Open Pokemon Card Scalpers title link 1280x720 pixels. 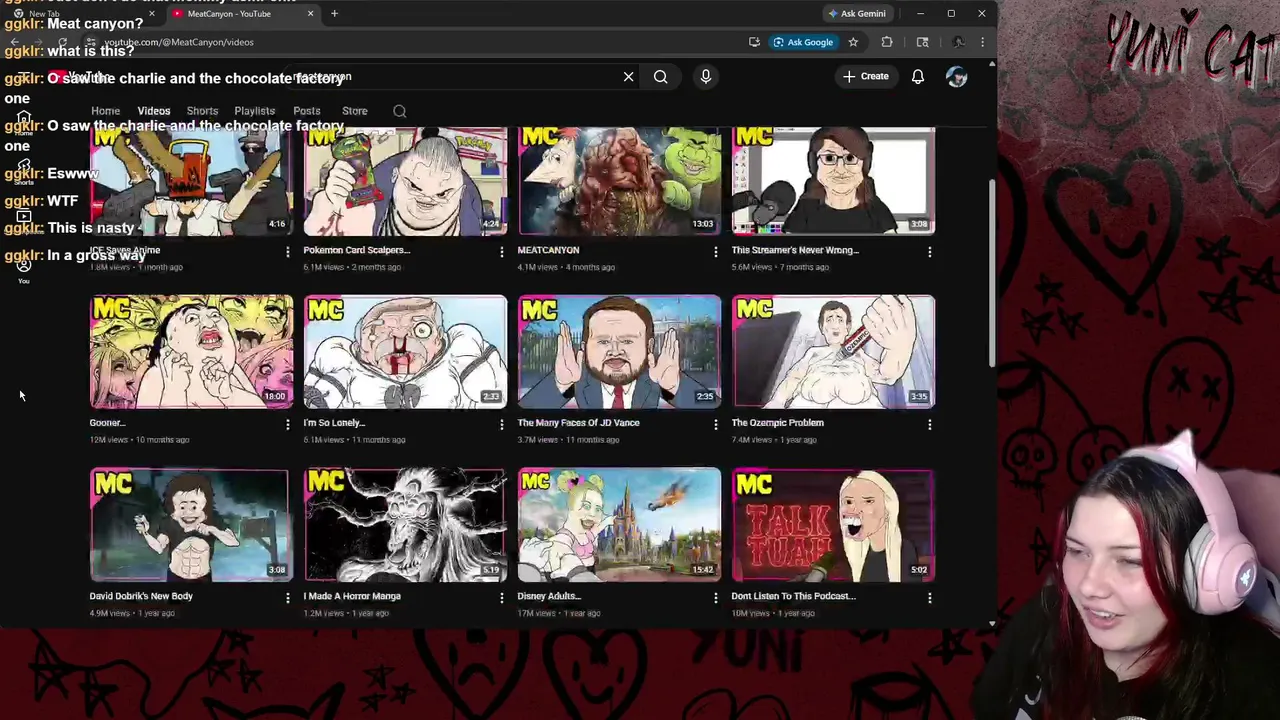(x=357, y=250)
